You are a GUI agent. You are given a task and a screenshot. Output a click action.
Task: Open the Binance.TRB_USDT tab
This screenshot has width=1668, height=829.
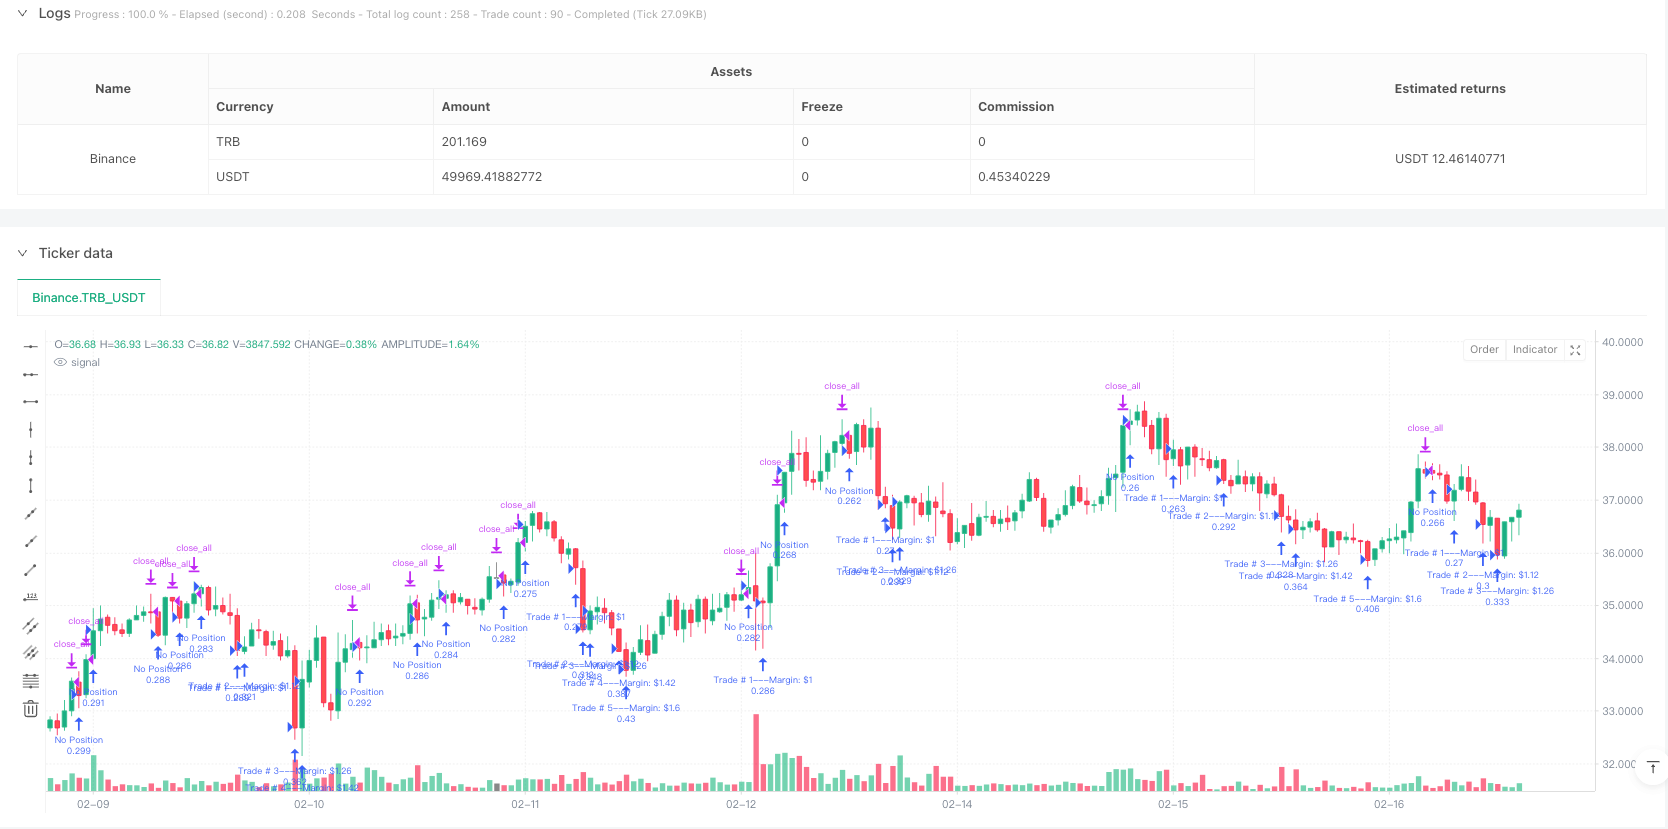(89, 298)
